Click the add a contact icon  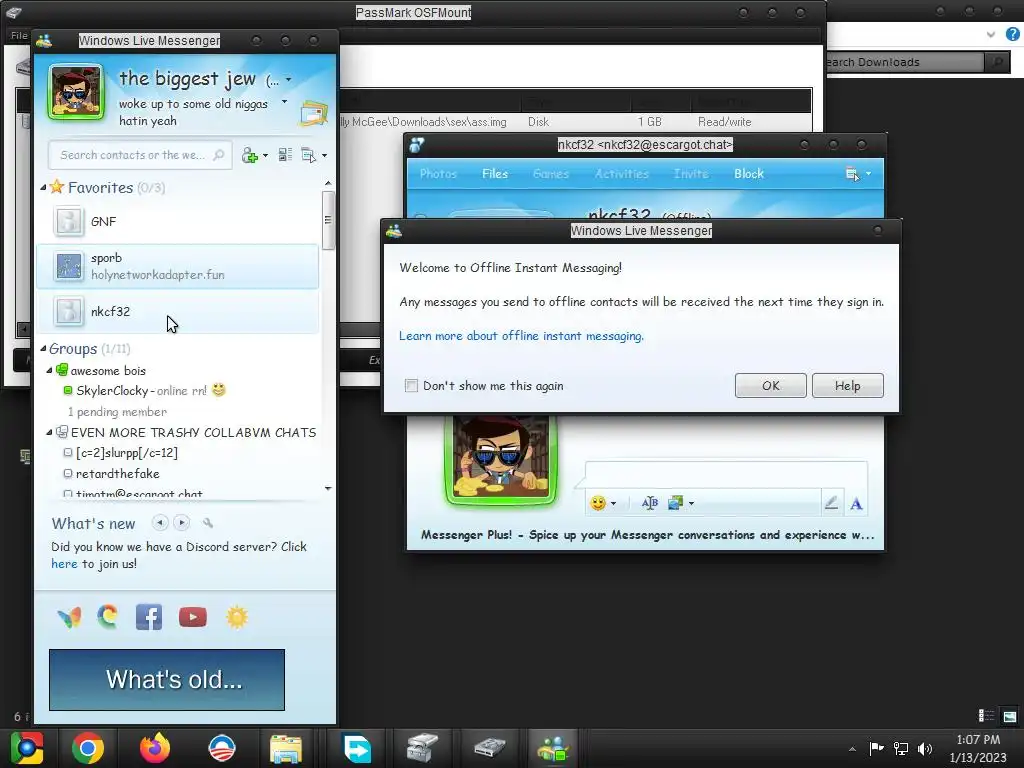click(249, 155)
